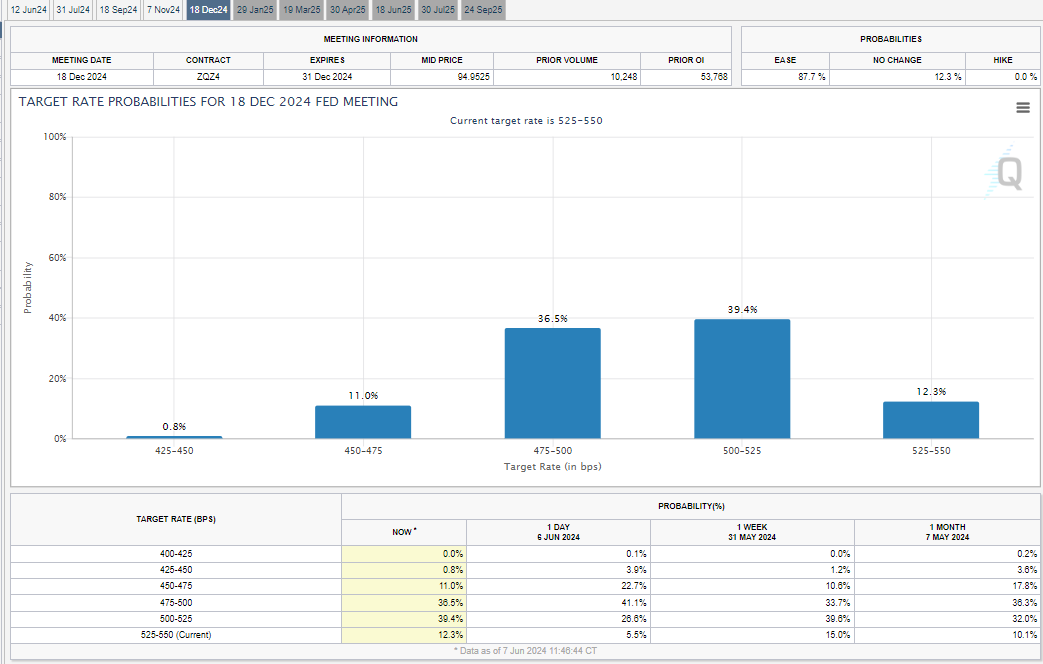The width and height of the screenshot is (1043, 664).
Task: Click the ZQZ4 contract cell
Action: tap(208, 77)
